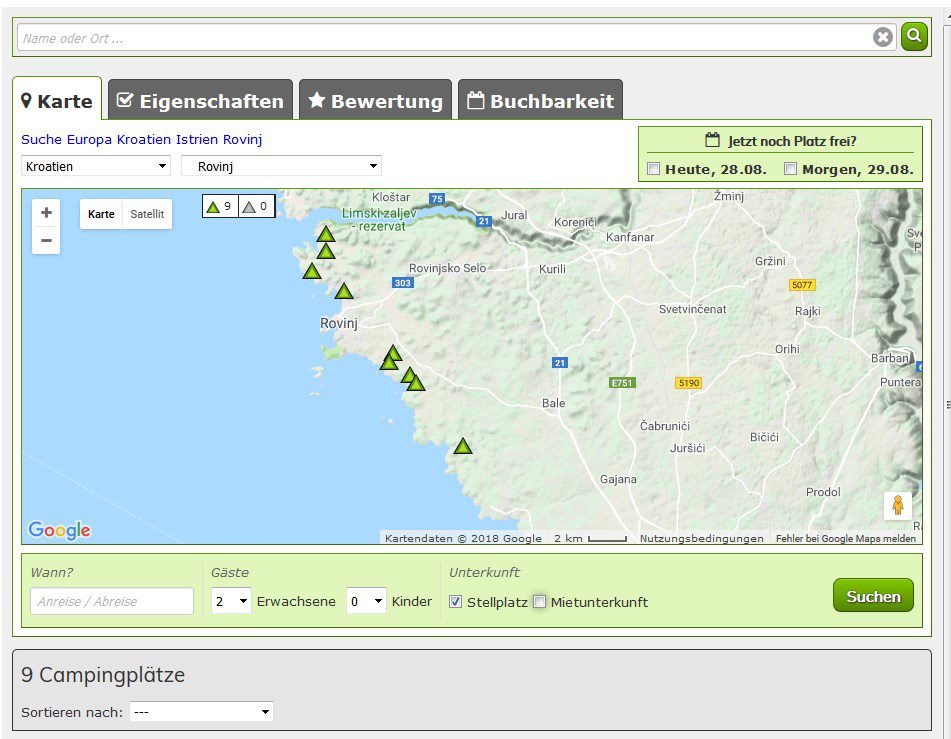Click the Anreise / Abreise date field

point(112,601)
